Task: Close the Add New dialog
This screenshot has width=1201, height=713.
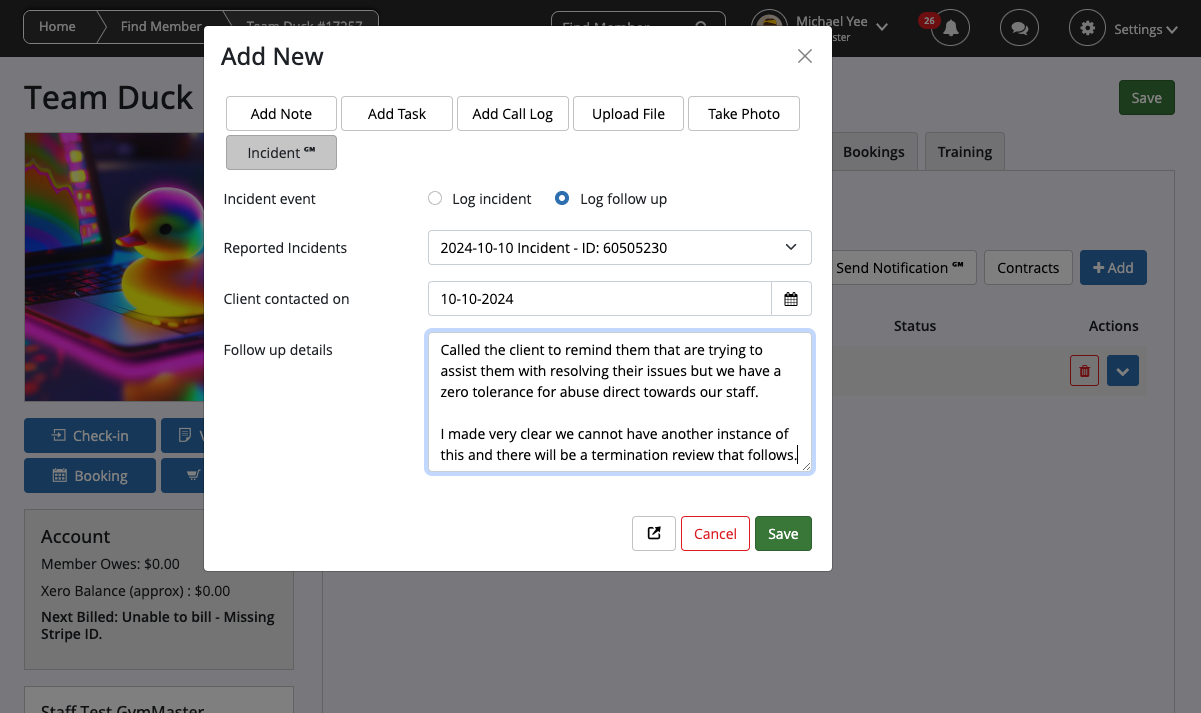Action: (x=804, y=57)
